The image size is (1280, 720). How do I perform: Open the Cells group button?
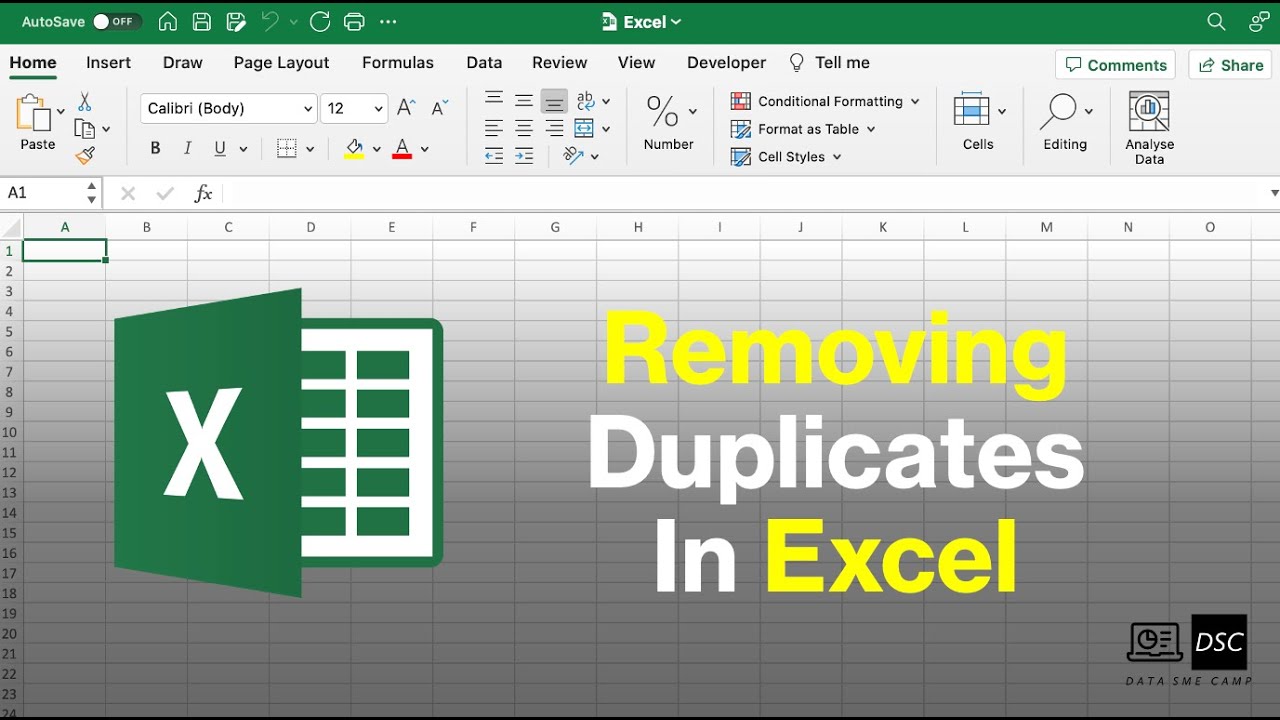click(978, 122)
